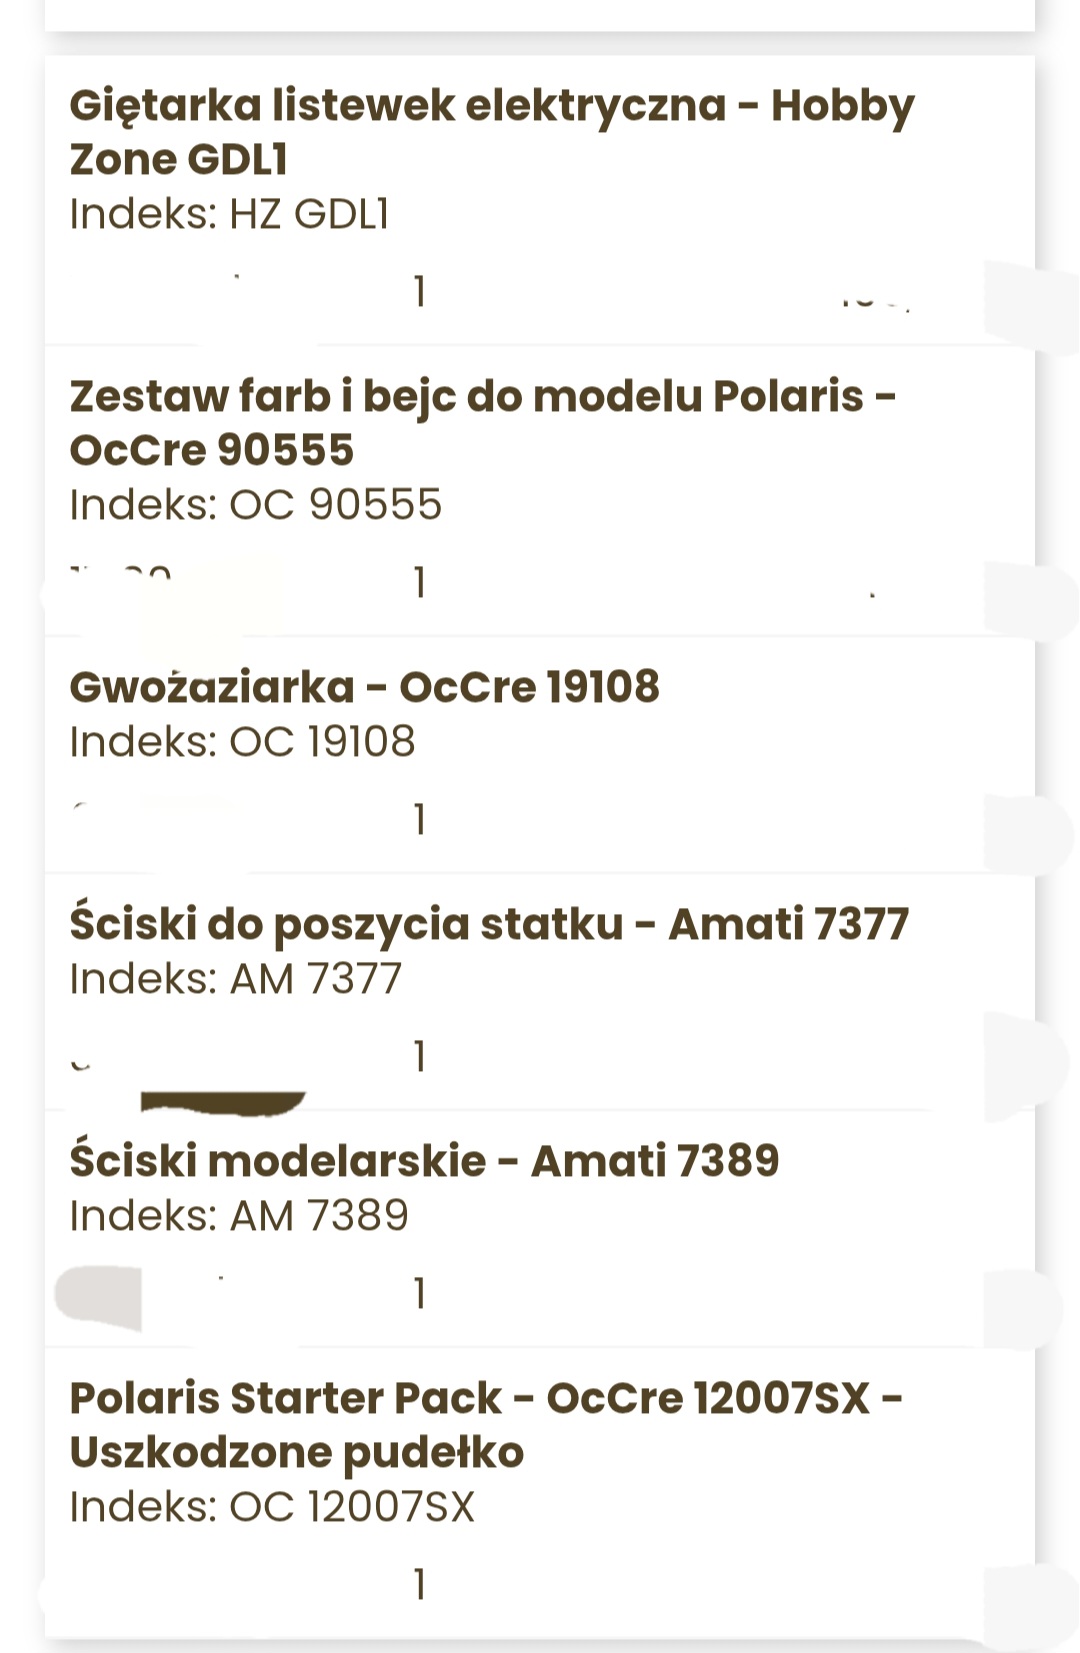
Task: Click dark scribble mark above Ściski modelarskie
Action: click(222, 1102)
